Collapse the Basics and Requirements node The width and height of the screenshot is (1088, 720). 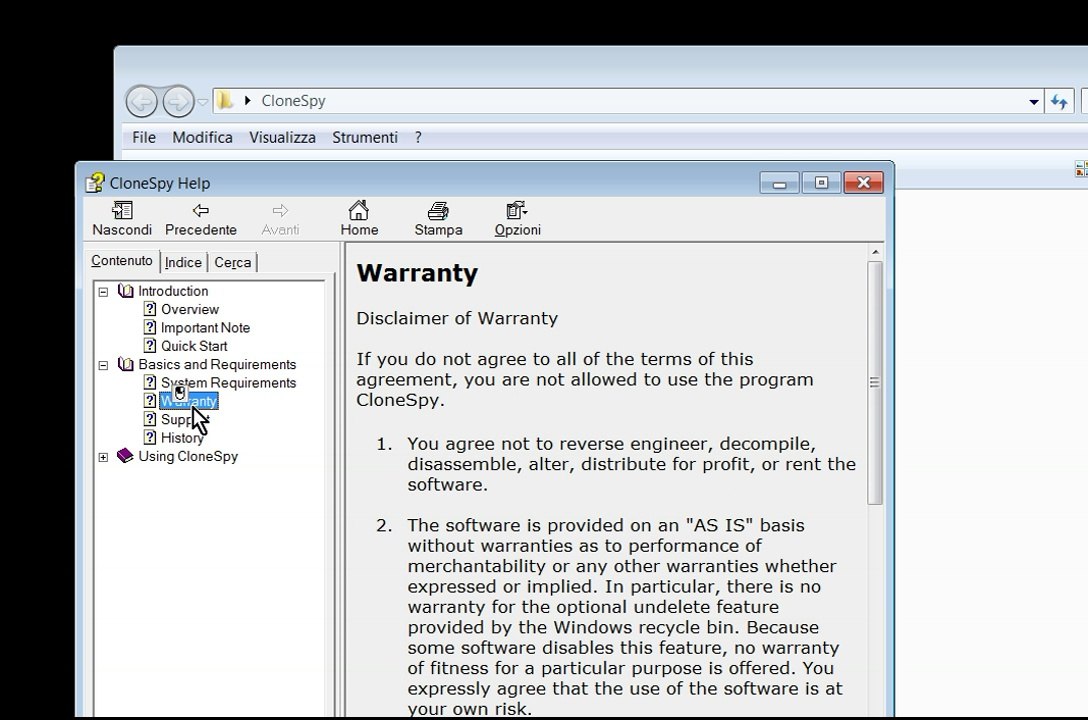point(103,366)
